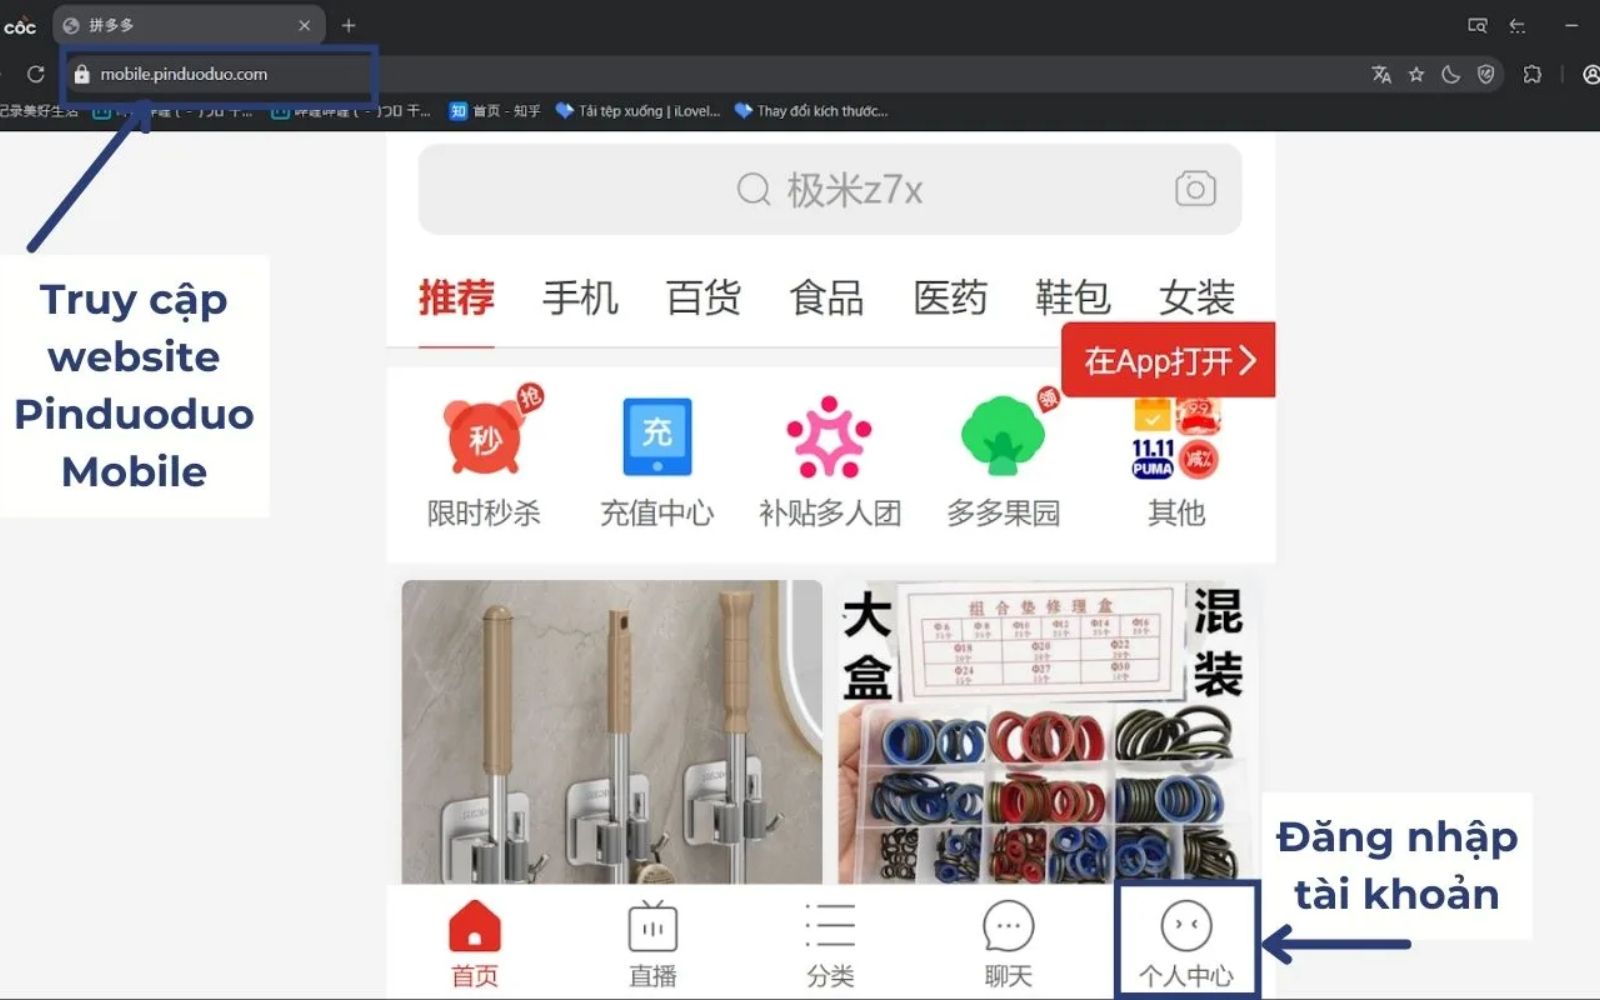Viewport: 1600px width, 1000px height.
Task: Toggle dark mode with the moon icon
Action: click(1450, 74)
